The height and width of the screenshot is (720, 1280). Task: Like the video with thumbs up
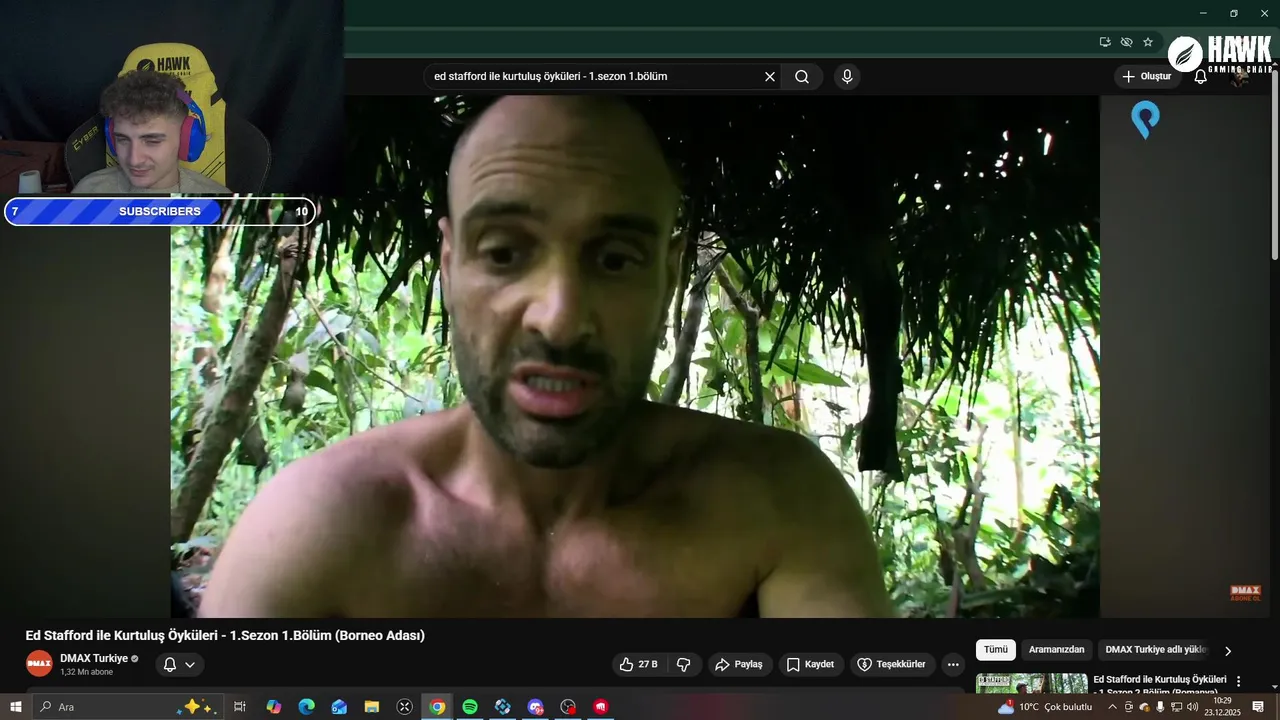click(x=638, y=664)
